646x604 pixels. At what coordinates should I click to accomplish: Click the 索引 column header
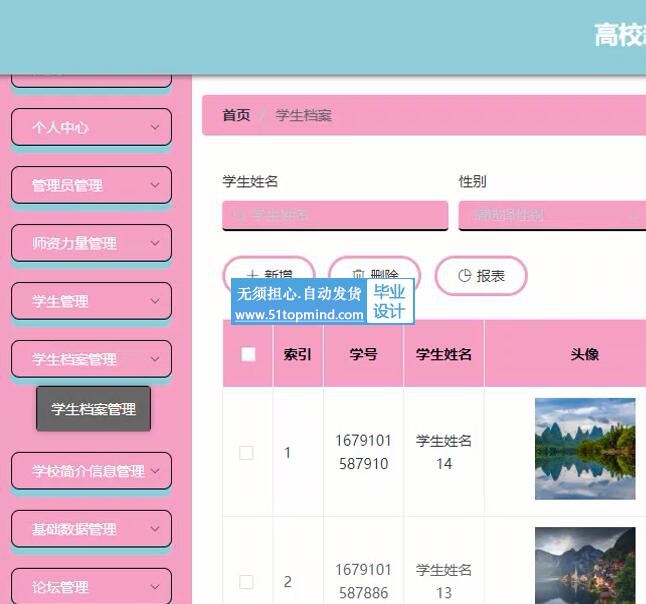(297, 354)
